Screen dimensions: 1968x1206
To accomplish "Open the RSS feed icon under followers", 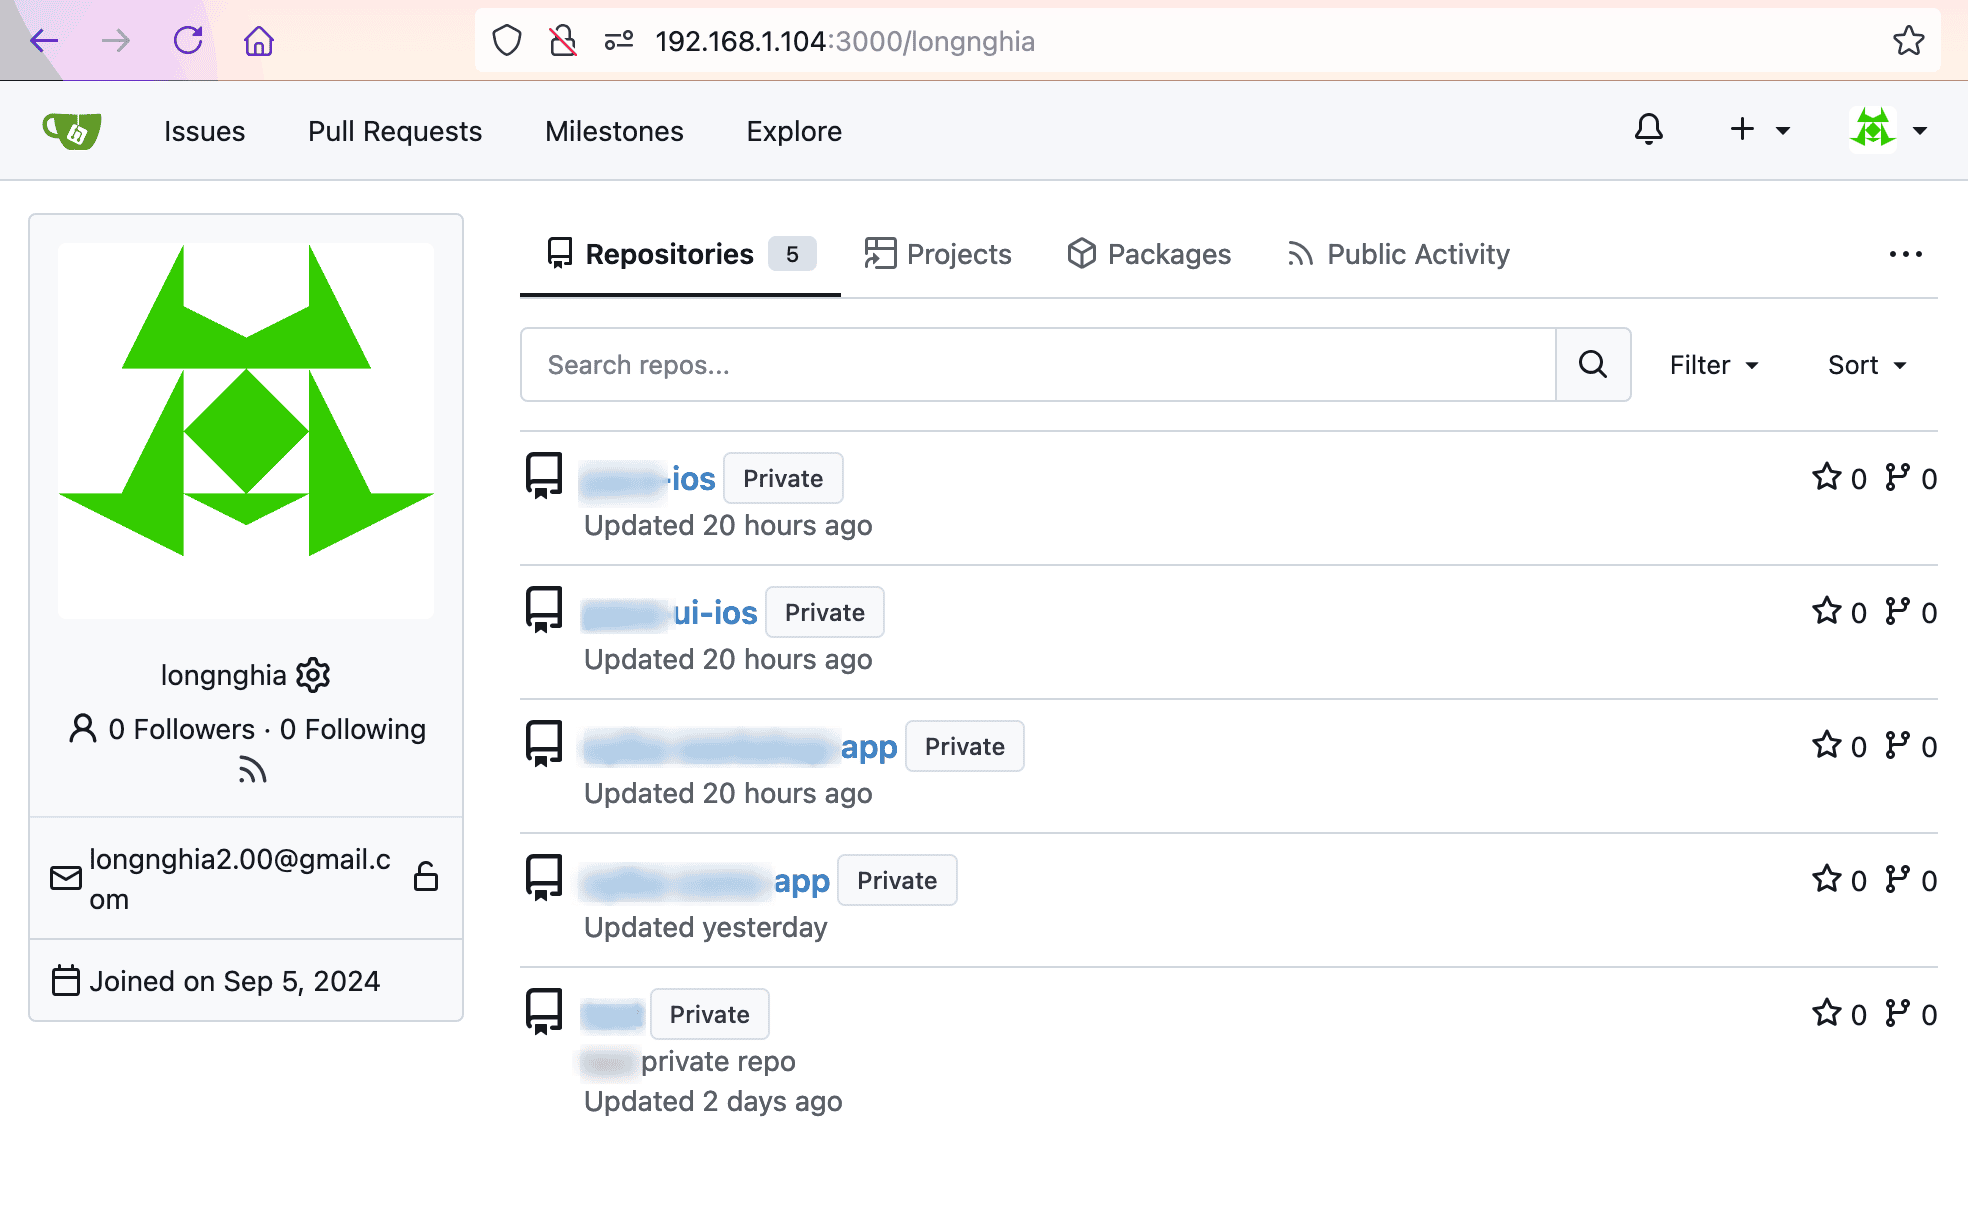I will tap(252, 770).
